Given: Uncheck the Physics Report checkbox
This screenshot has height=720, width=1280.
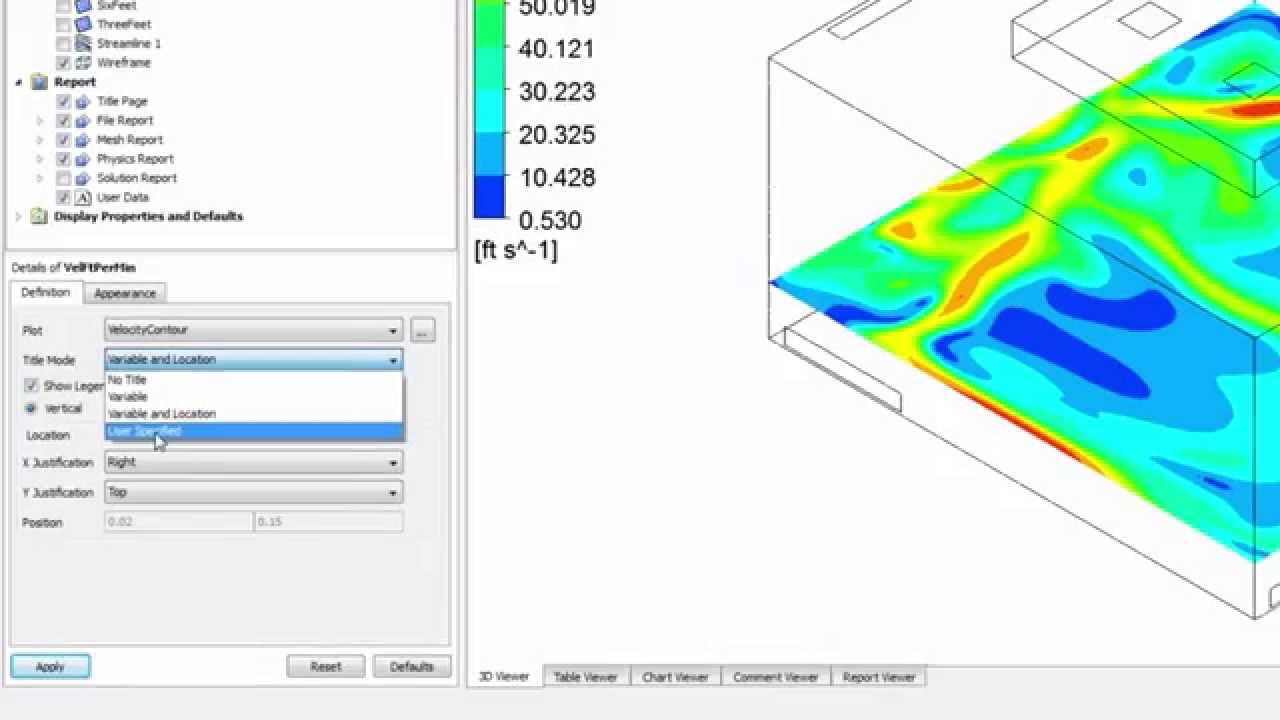Looking at the screenshot, I should pos(64,158).
